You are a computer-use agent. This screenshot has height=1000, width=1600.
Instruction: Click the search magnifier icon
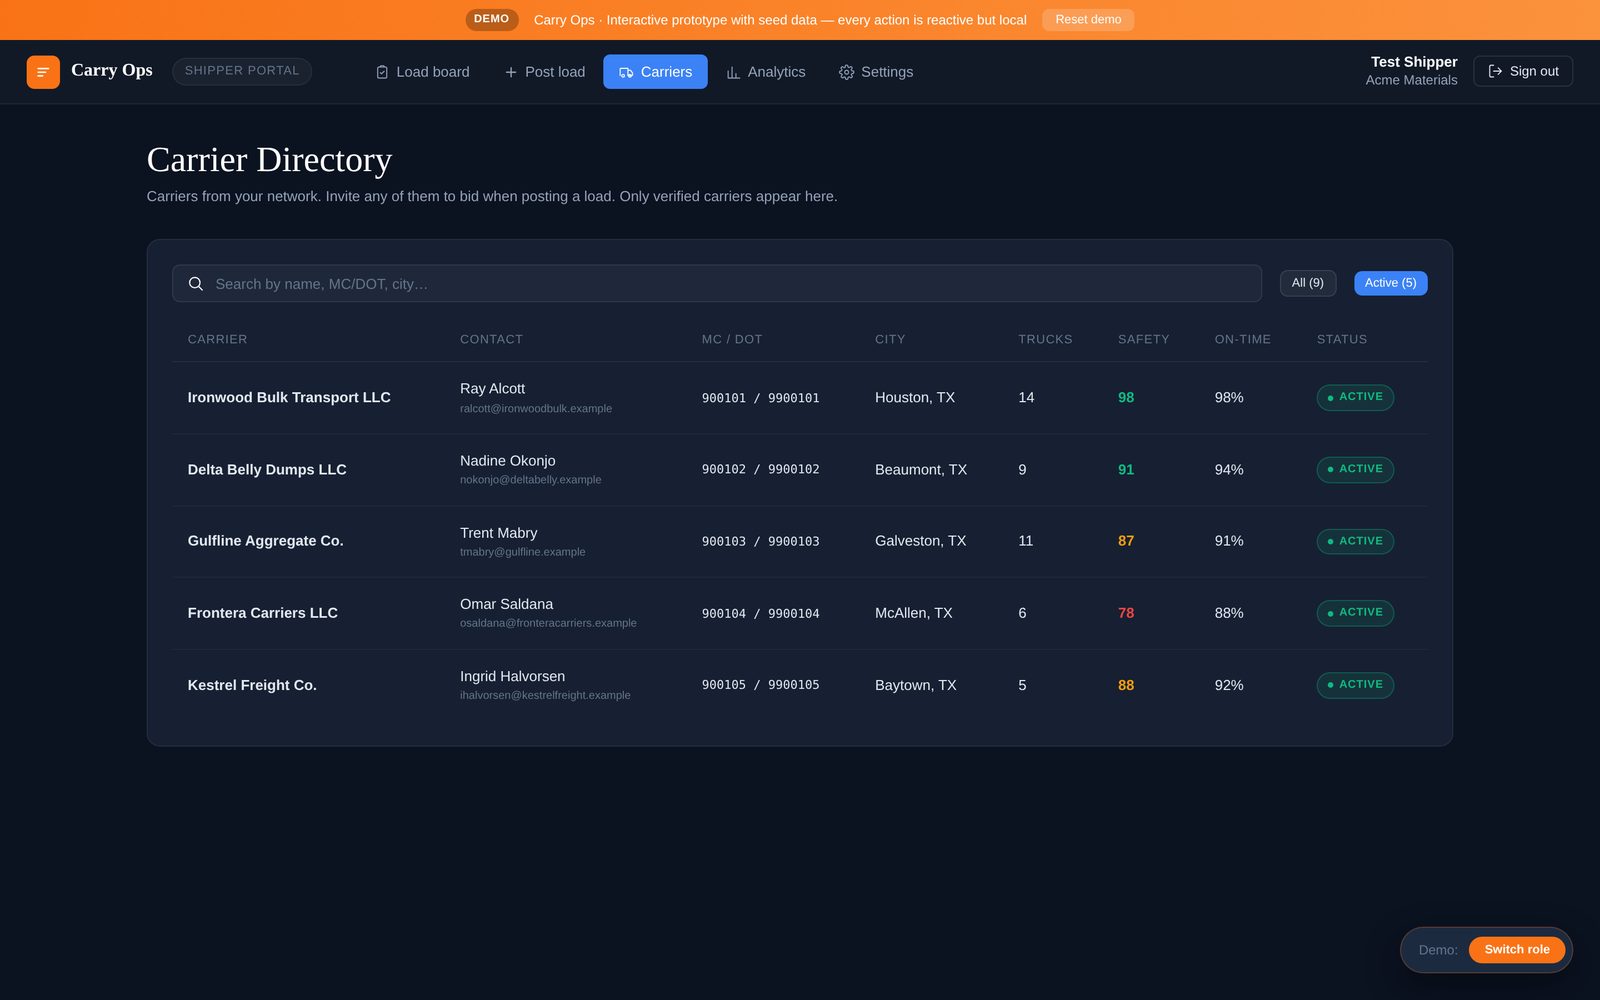coord(196,284)
